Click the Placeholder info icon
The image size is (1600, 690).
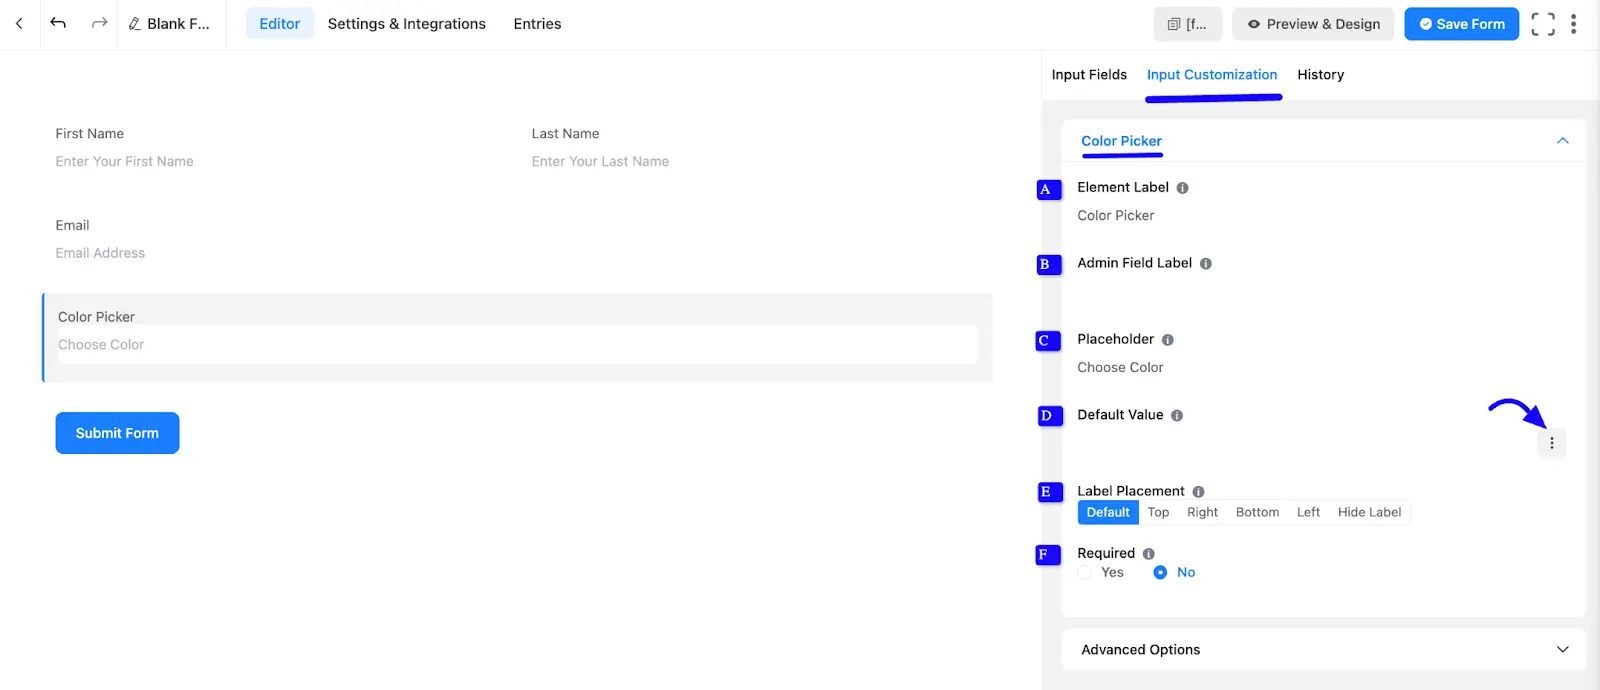[x=1168, y=340]
